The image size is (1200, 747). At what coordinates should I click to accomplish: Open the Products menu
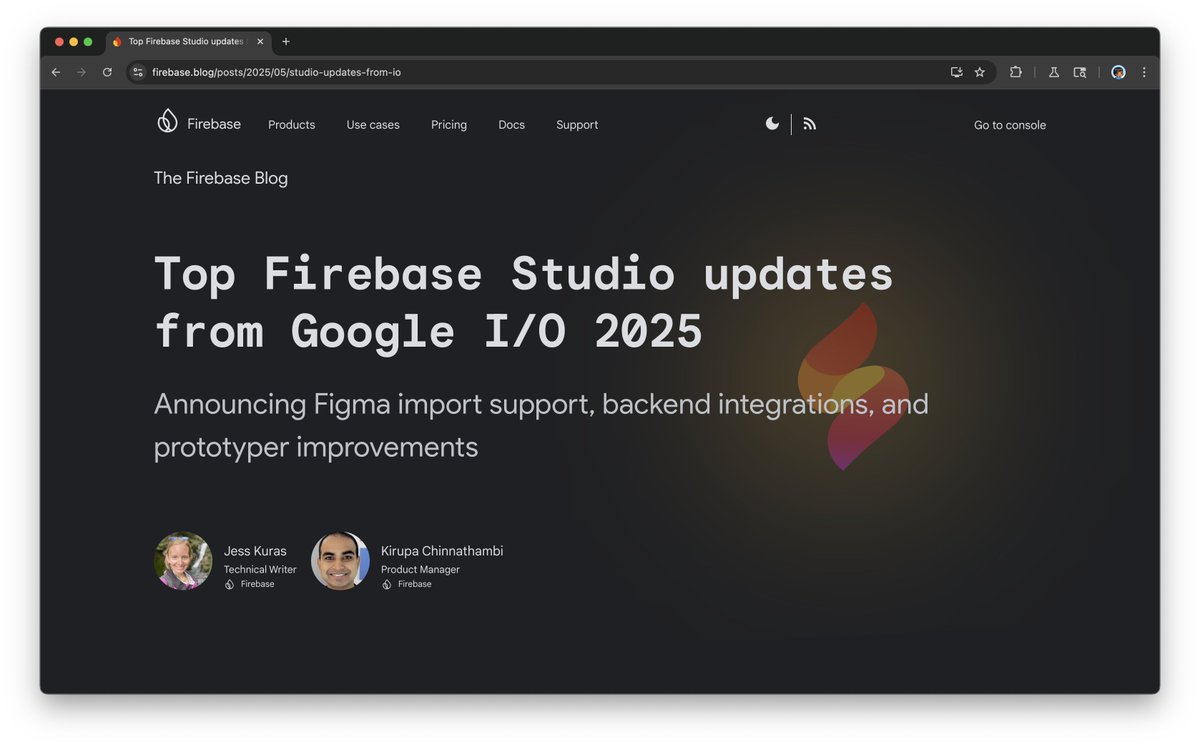point(291,125)
